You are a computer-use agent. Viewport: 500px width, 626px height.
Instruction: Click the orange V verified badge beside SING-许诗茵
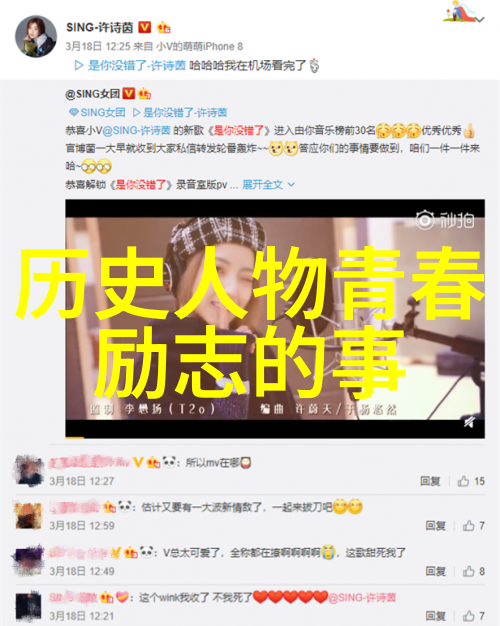point(144,27)
